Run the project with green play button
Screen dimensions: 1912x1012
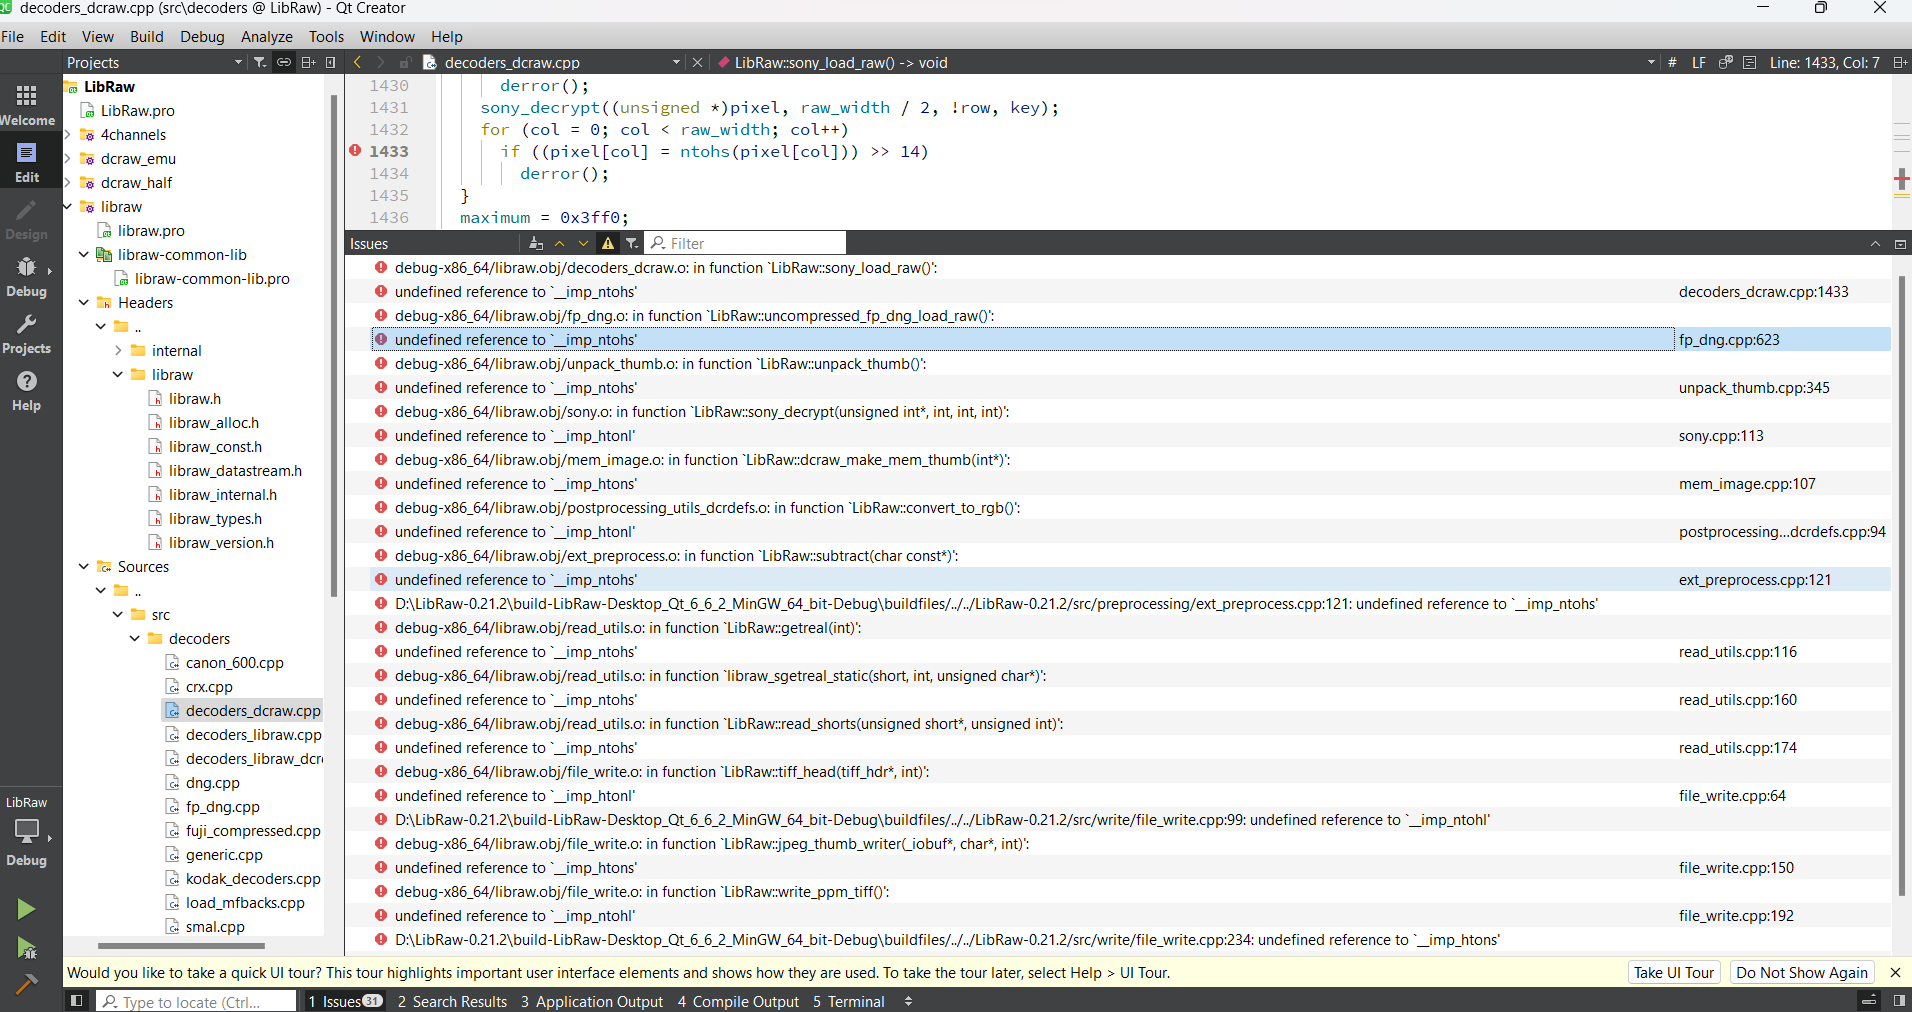click(27, 909)
